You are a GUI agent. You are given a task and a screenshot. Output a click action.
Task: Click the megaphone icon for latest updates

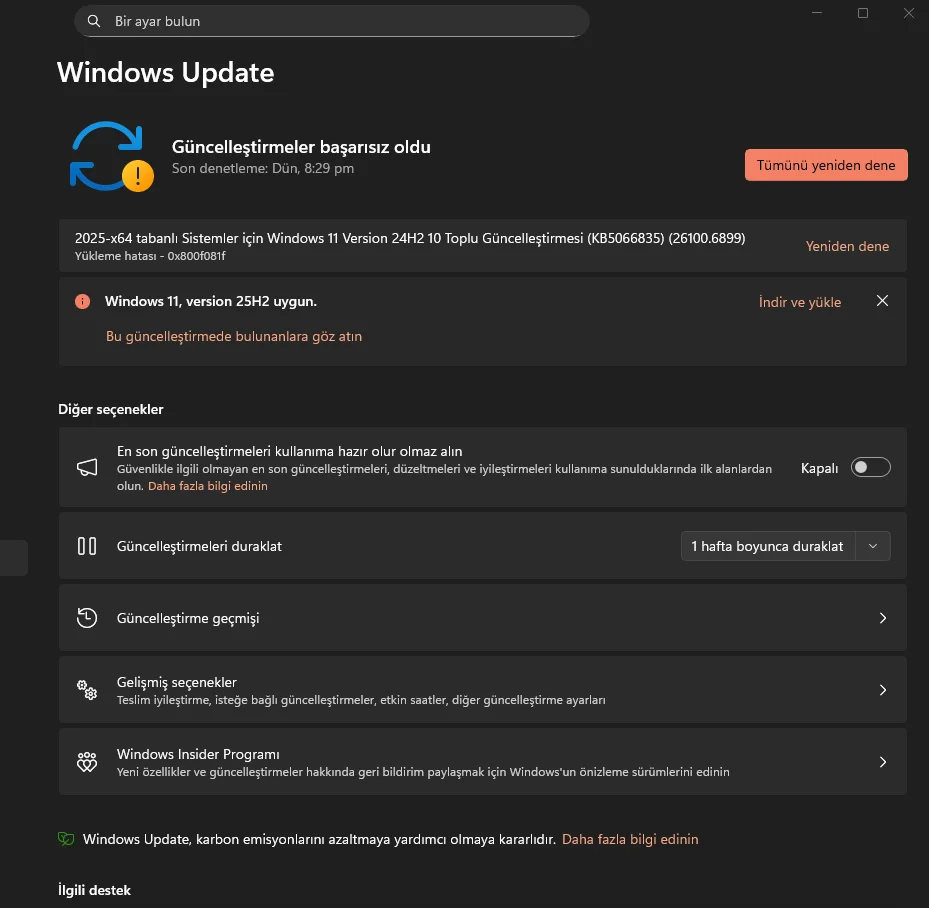coord(87,468)
